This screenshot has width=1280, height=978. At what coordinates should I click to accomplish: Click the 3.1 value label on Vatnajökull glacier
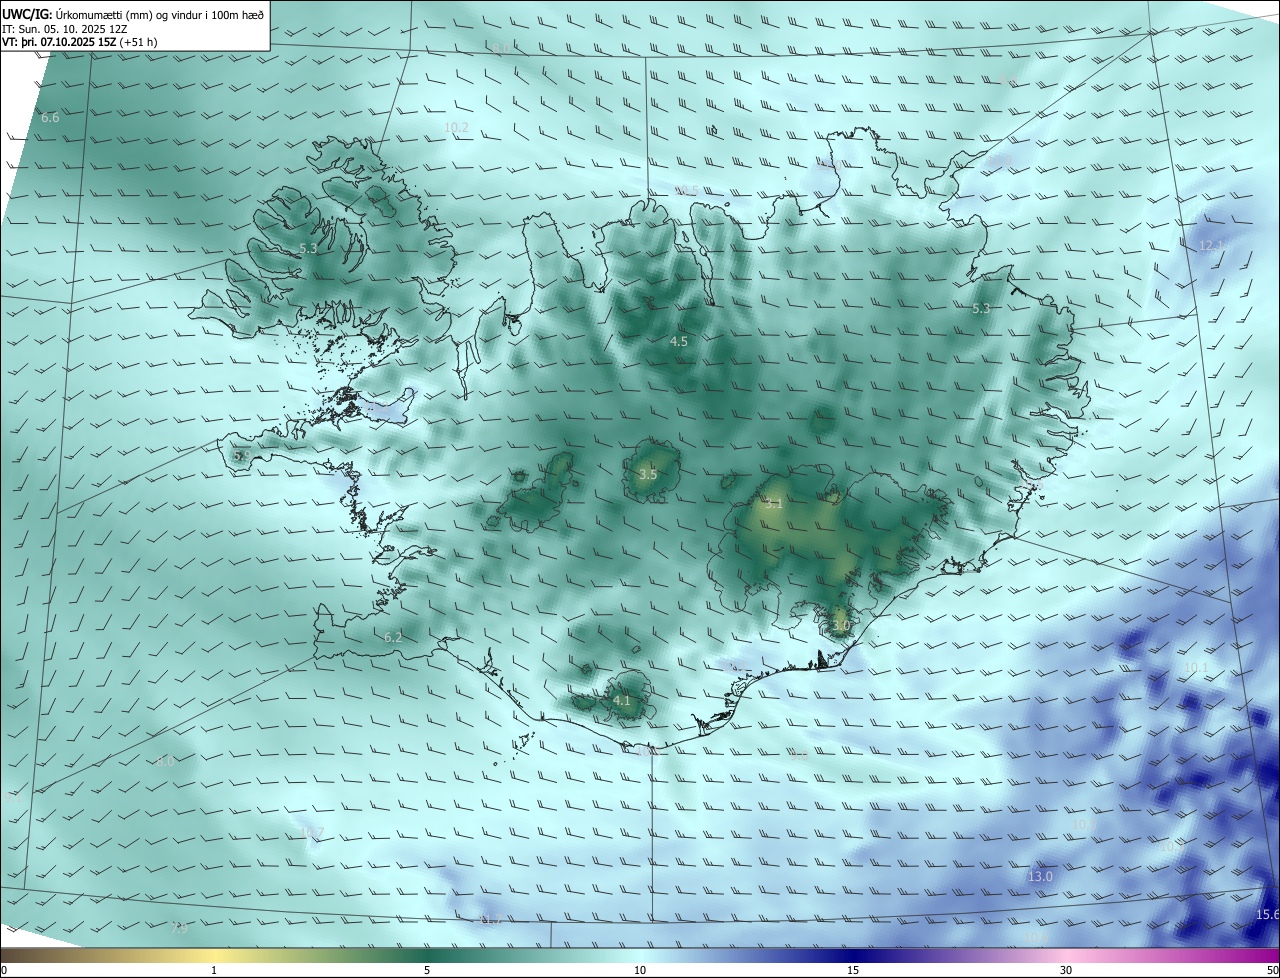click(x=774, y=504)
